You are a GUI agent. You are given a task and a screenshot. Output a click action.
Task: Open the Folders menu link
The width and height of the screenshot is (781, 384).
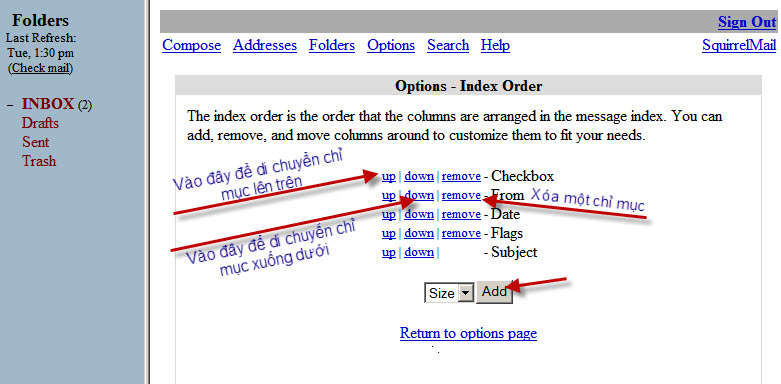tap(332, 45)
